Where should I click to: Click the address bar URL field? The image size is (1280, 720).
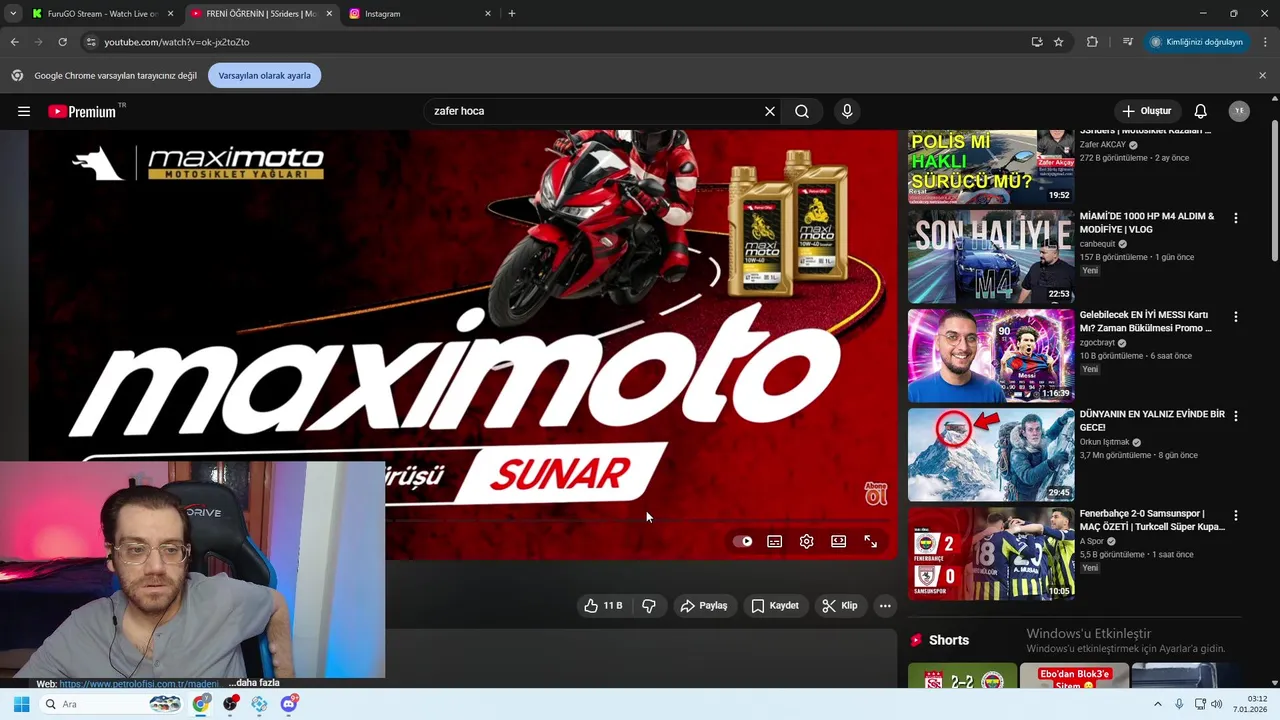(560, 42)
